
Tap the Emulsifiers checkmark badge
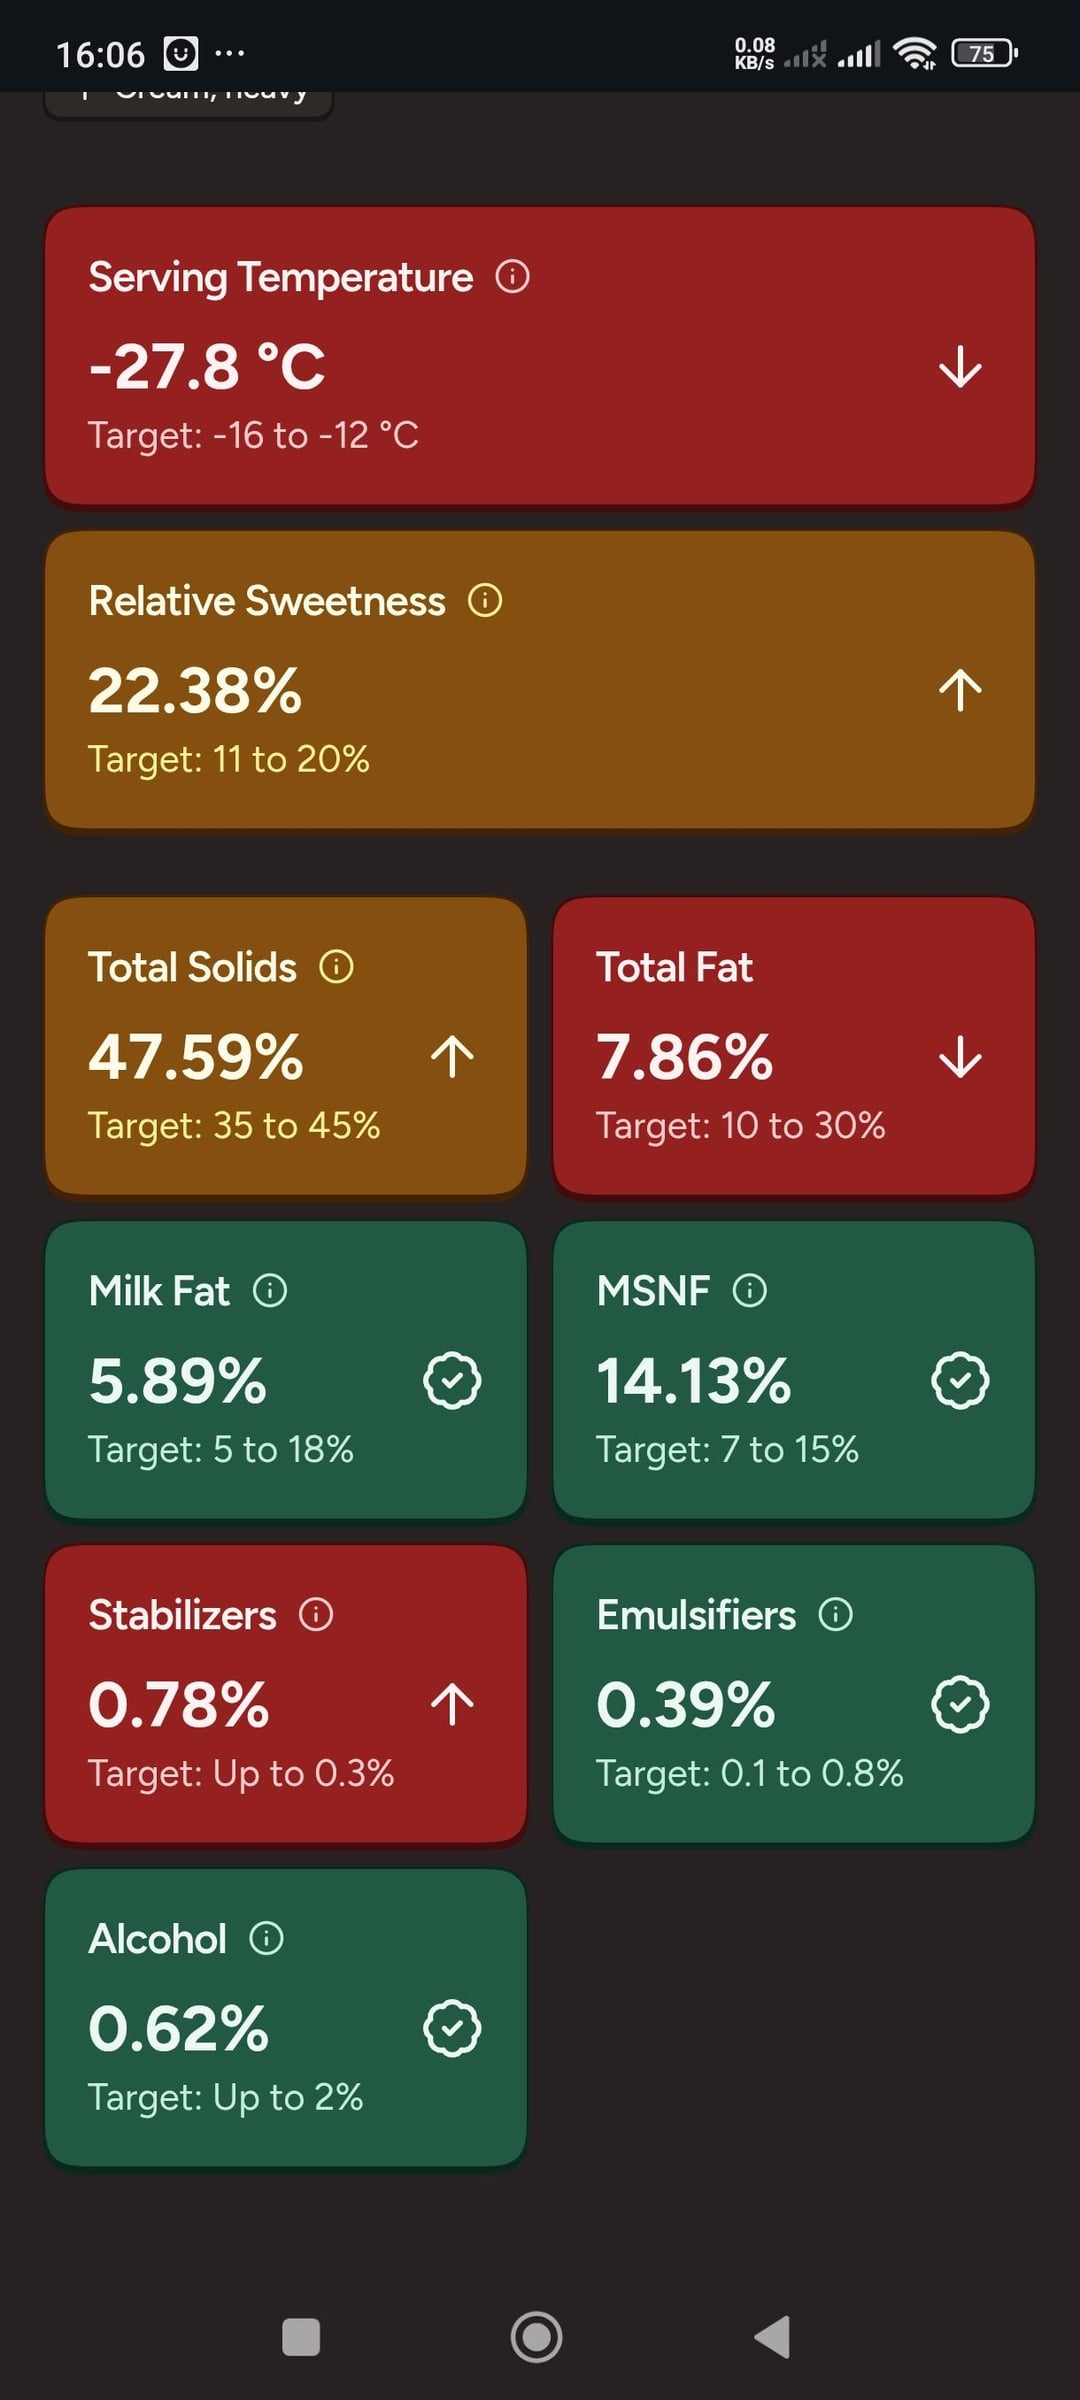click(x=960, y=1705)
